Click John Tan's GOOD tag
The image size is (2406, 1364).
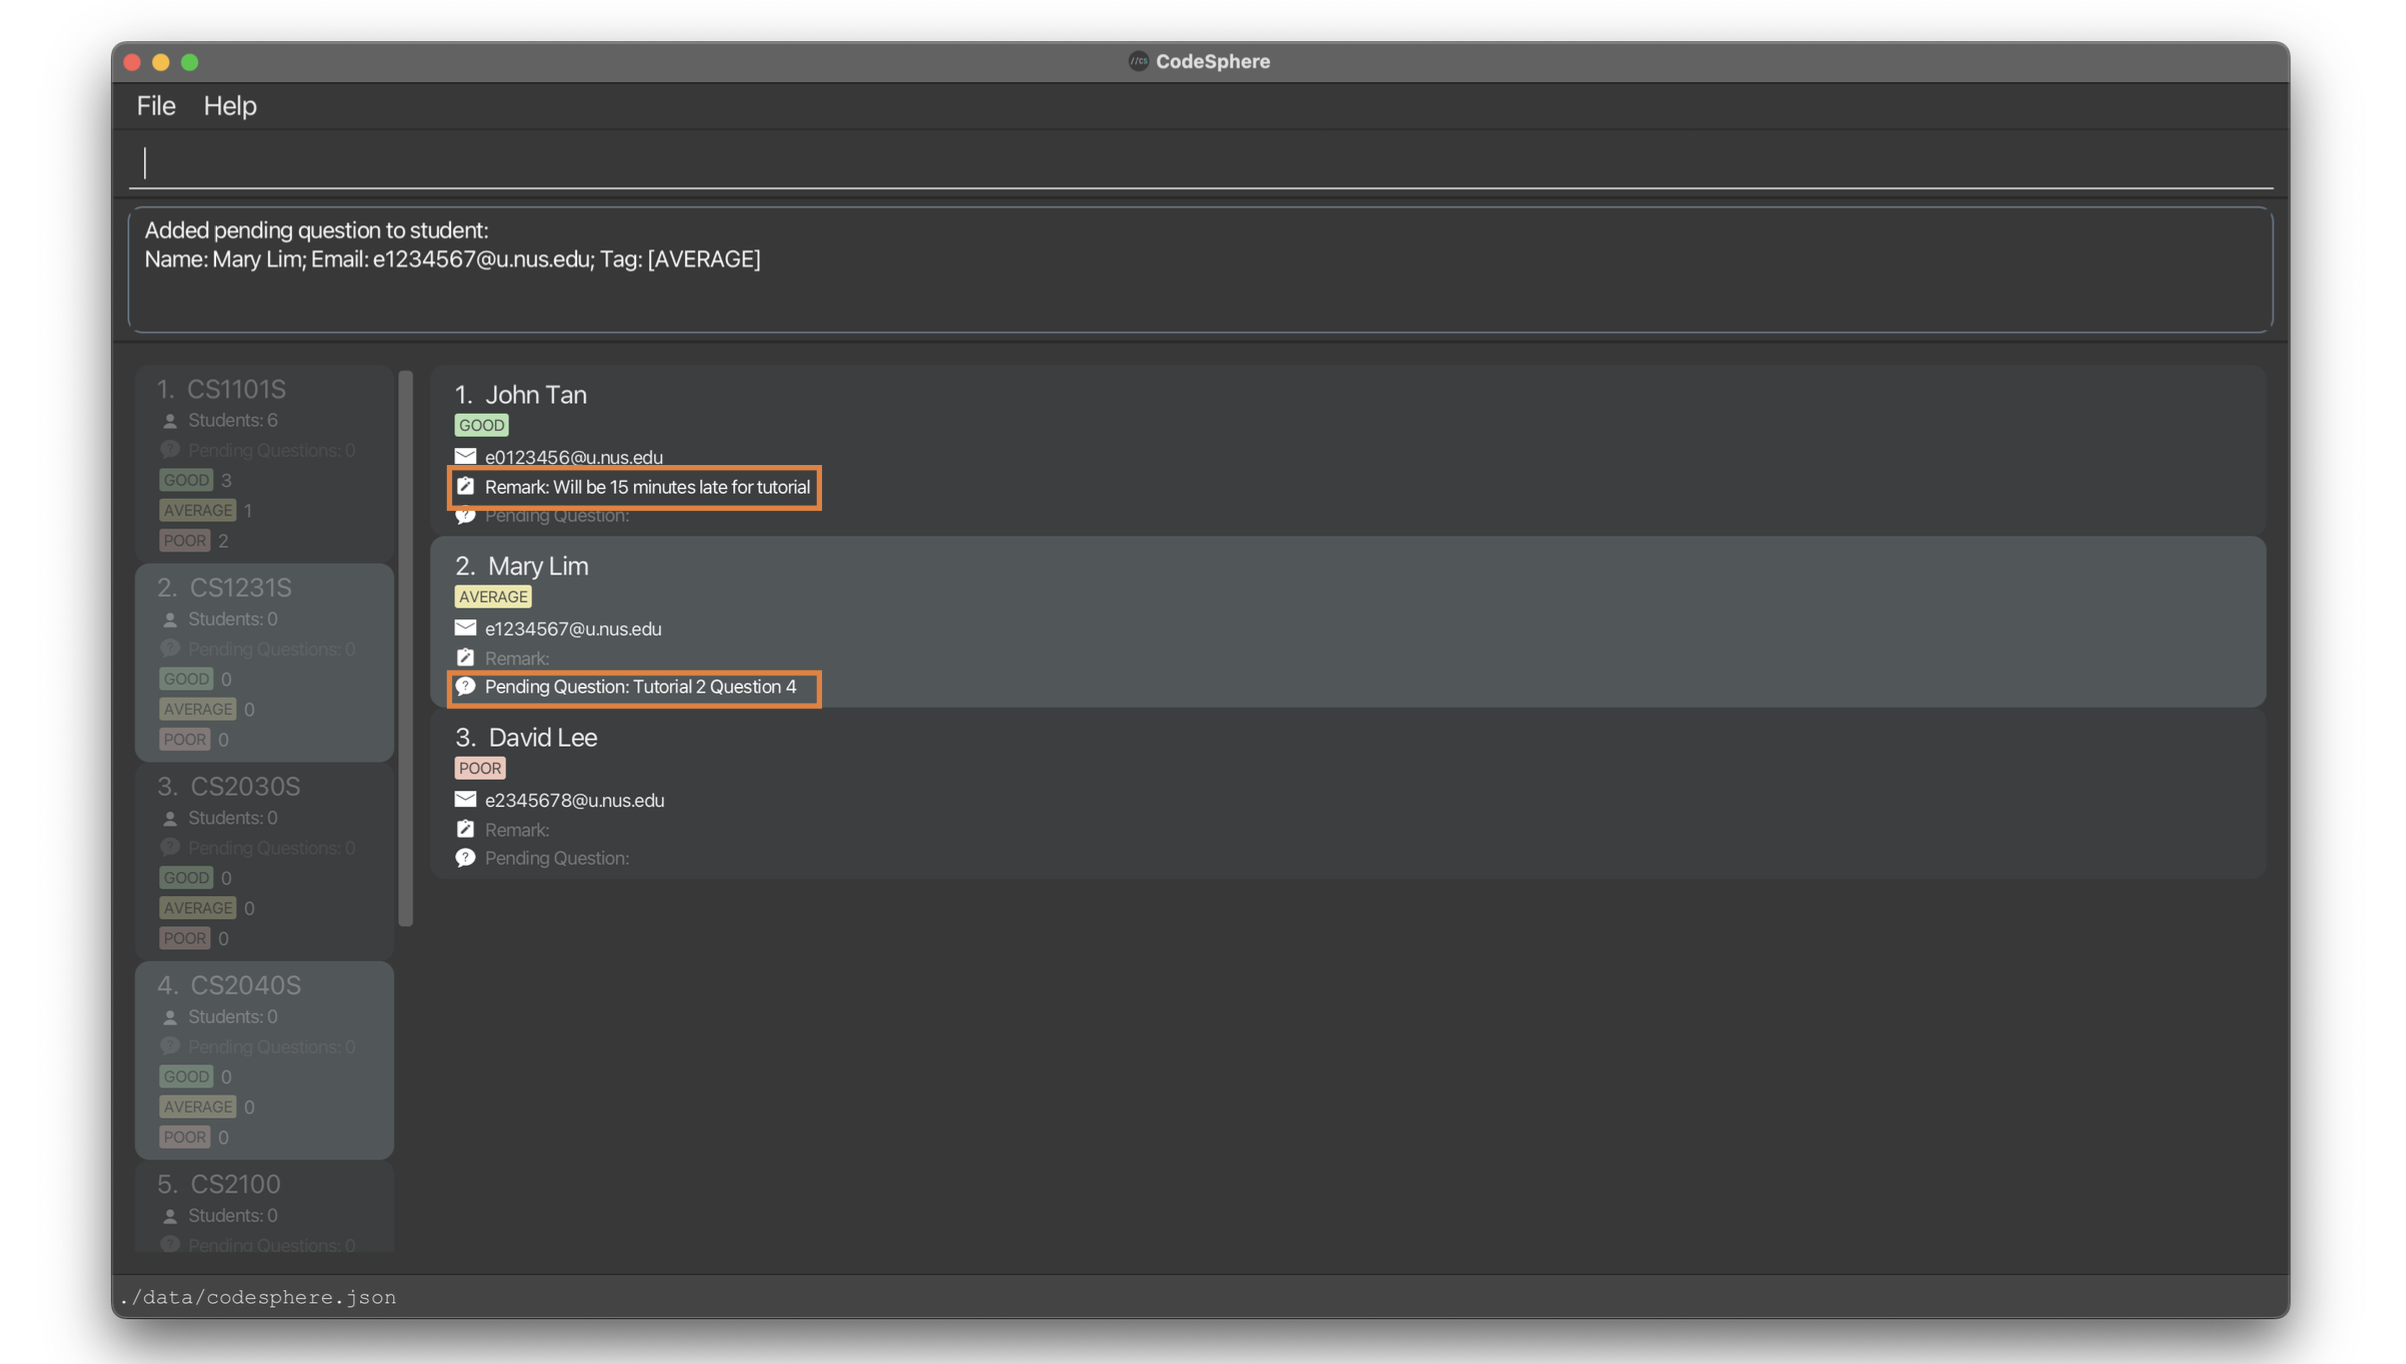(x=481, y=425)
